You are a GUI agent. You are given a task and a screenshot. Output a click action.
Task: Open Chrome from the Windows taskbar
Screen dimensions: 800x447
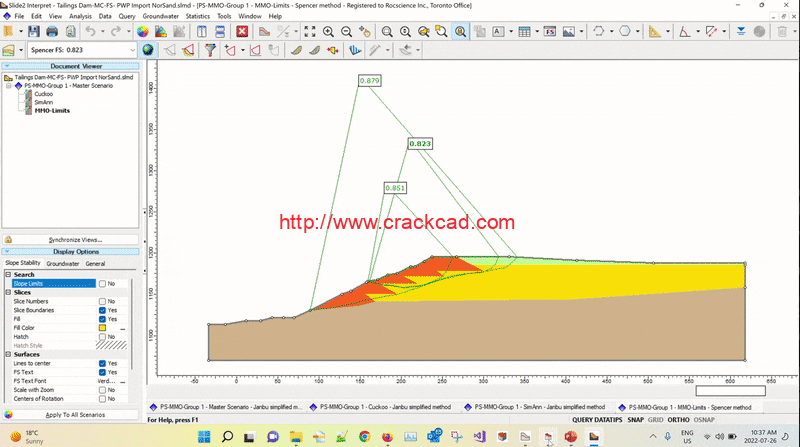click(364, 437)
